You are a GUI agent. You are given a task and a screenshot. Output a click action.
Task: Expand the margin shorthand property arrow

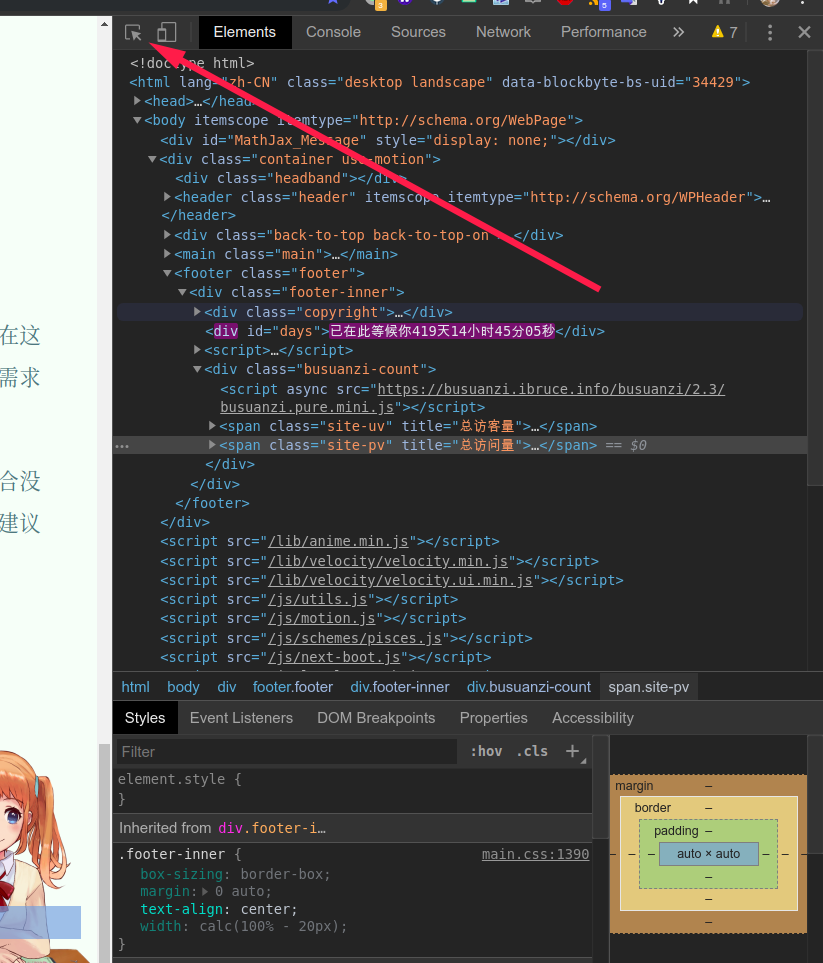pyautogui.click(x=206, y=892)
